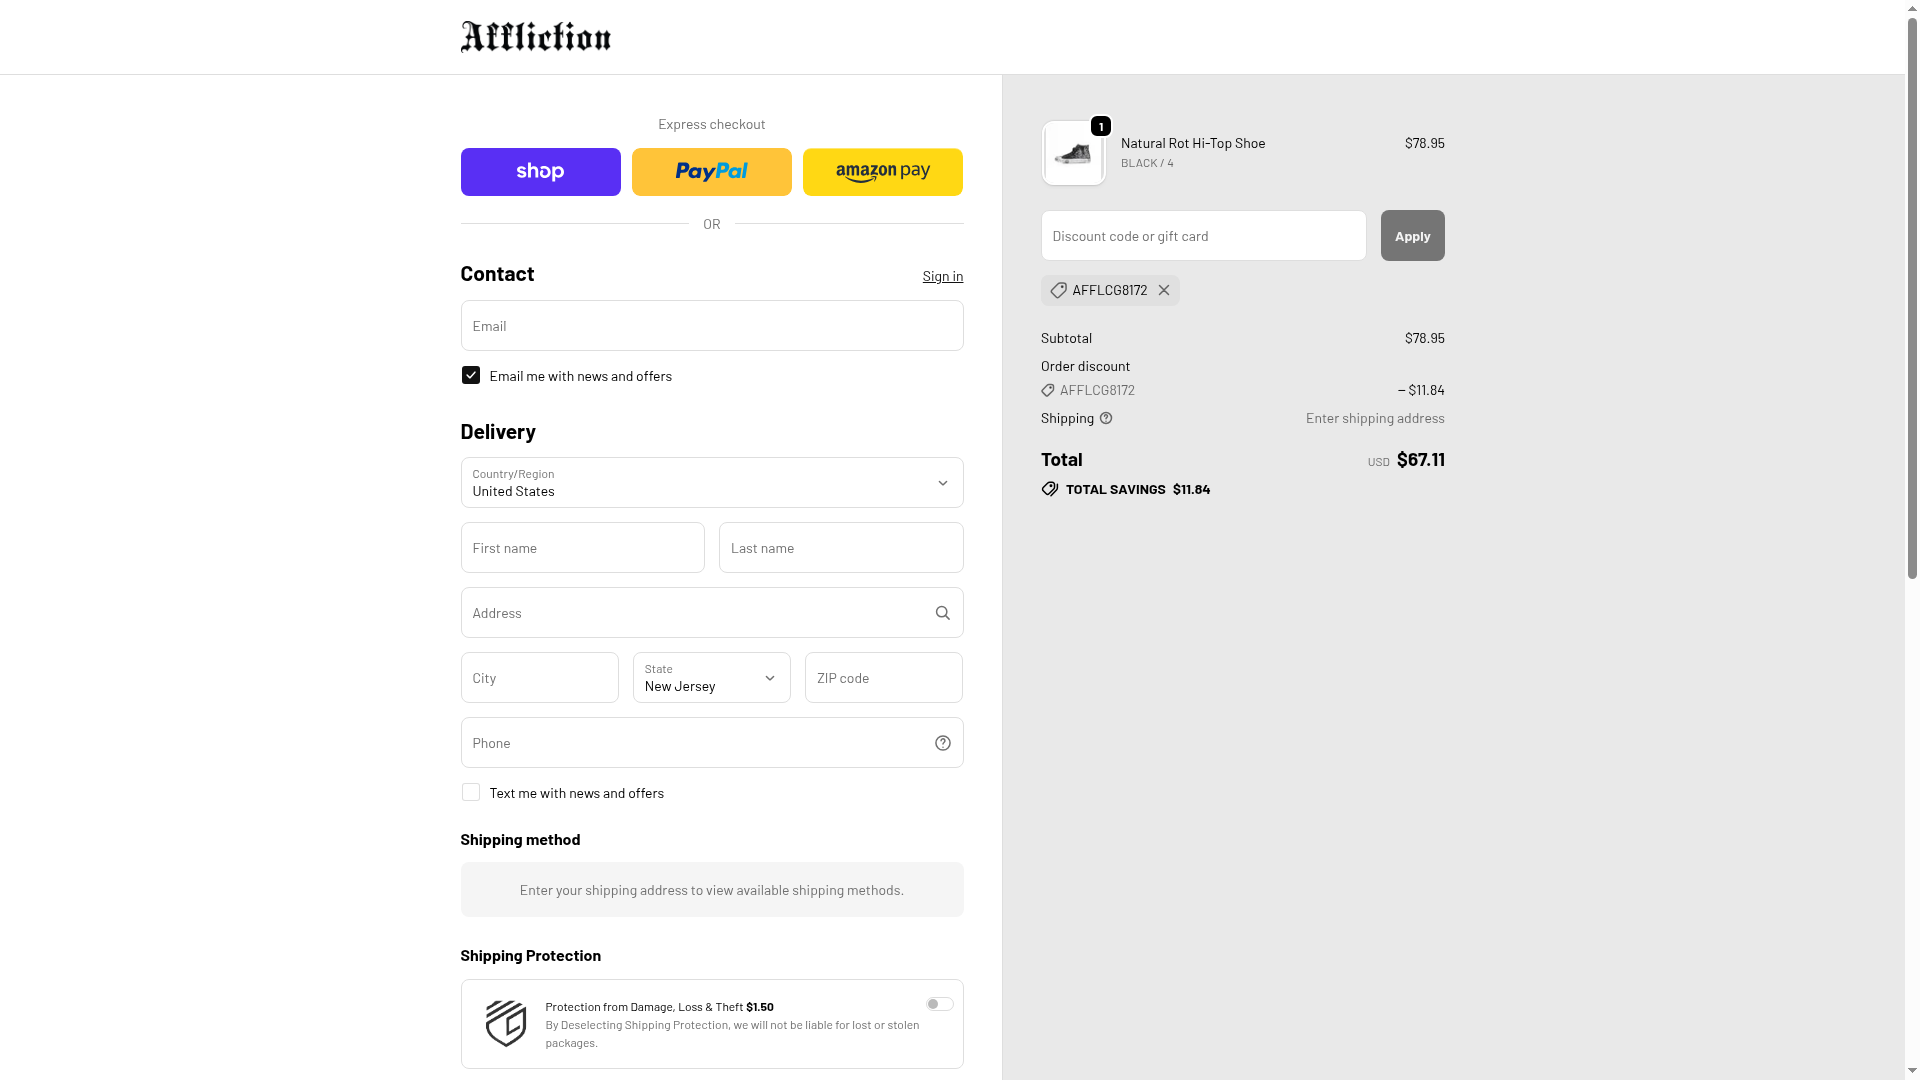1920x1080 pixels.
Task: Remove the AFFLCG8172 discount code
Action: click(1164, 290)
